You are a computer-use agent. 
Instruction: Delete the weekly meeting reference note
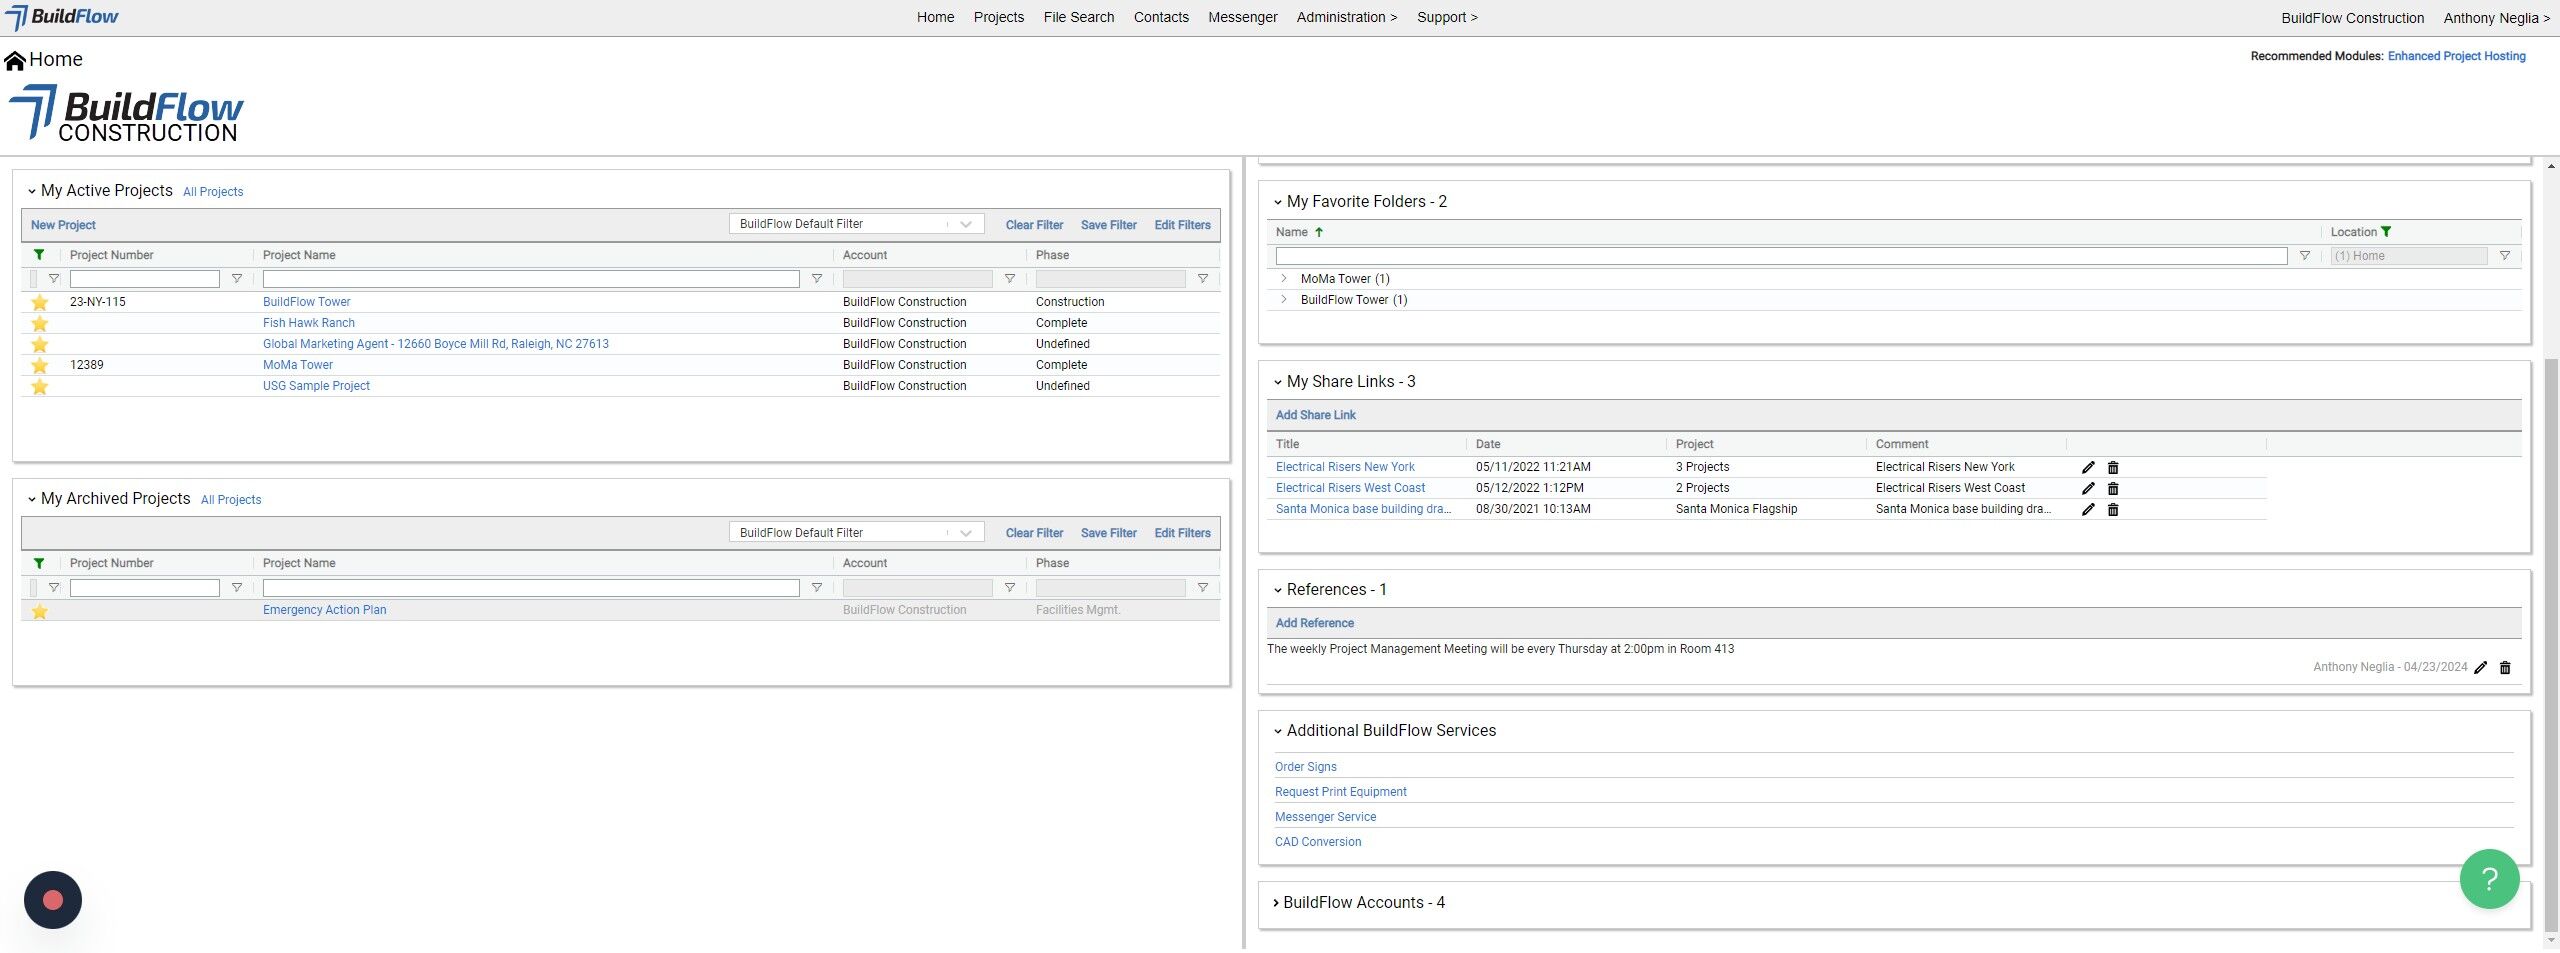2505,668
